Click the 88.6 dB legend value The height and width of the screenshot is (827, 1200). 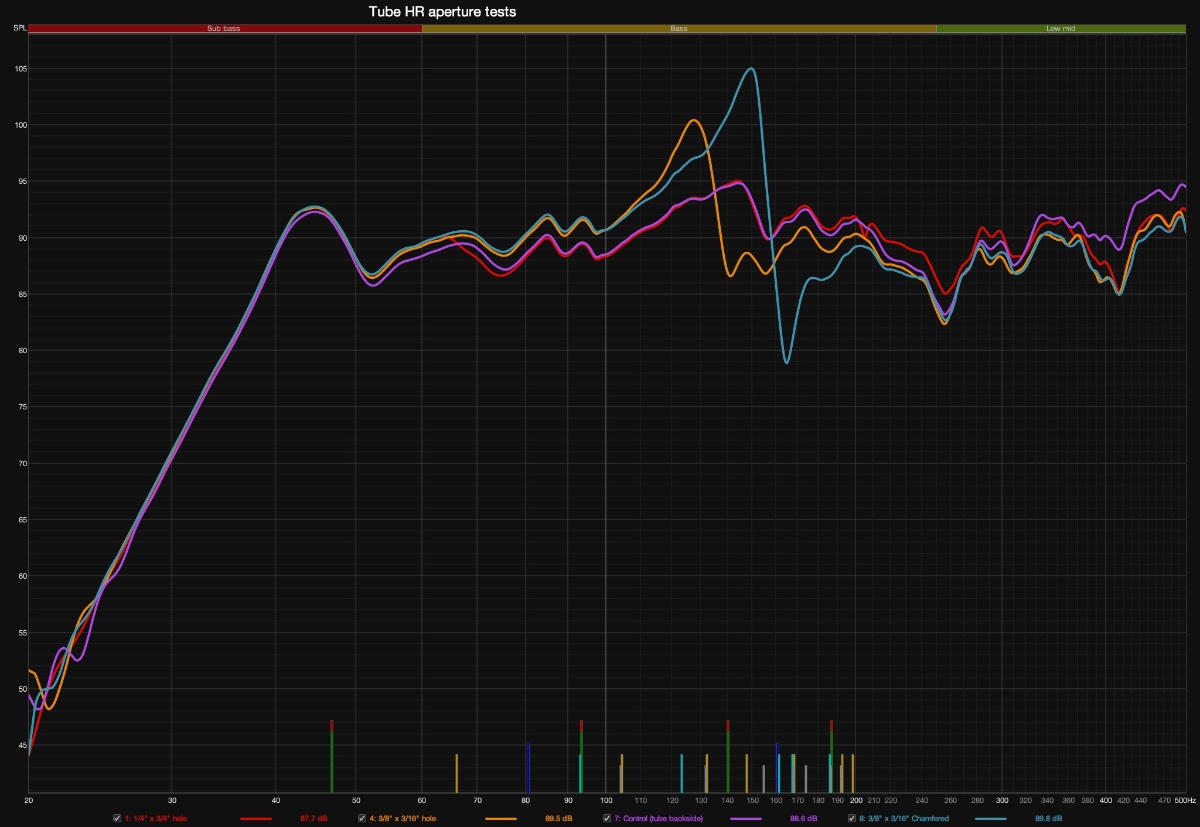(803, 818)
